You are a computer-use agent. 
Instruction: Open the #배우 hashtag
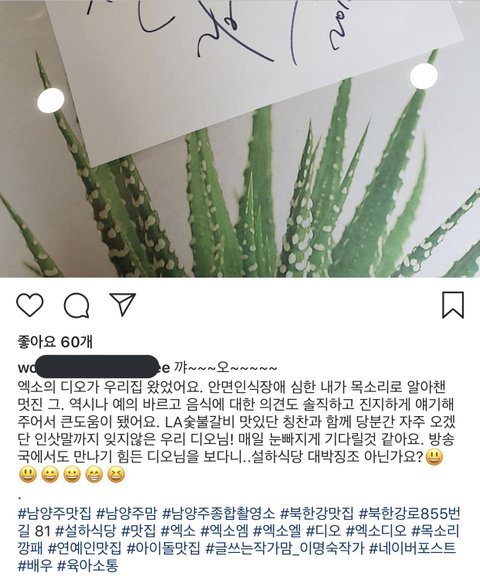tap(35, 566)
